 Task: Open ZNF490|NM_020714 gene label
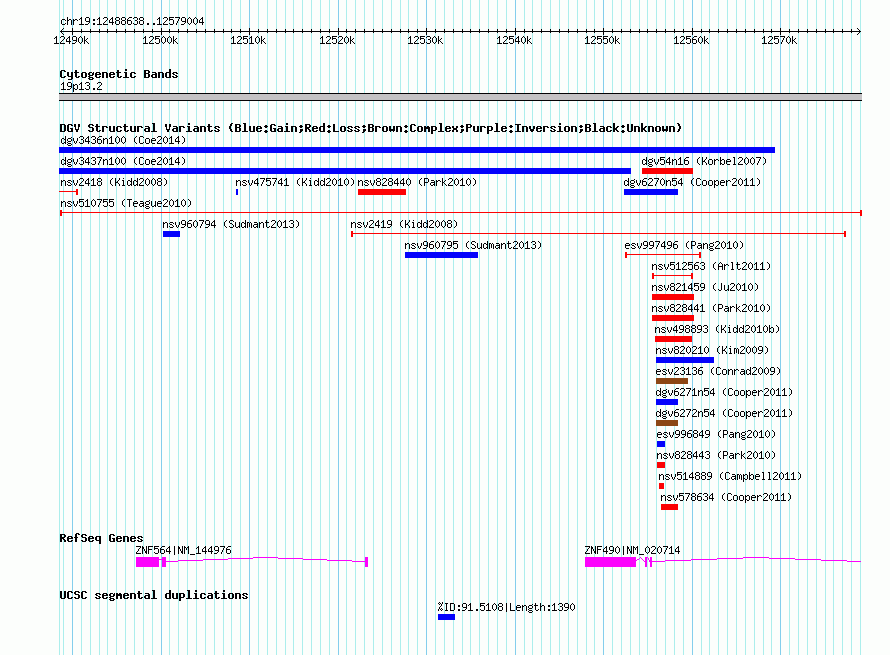point(632,550)
